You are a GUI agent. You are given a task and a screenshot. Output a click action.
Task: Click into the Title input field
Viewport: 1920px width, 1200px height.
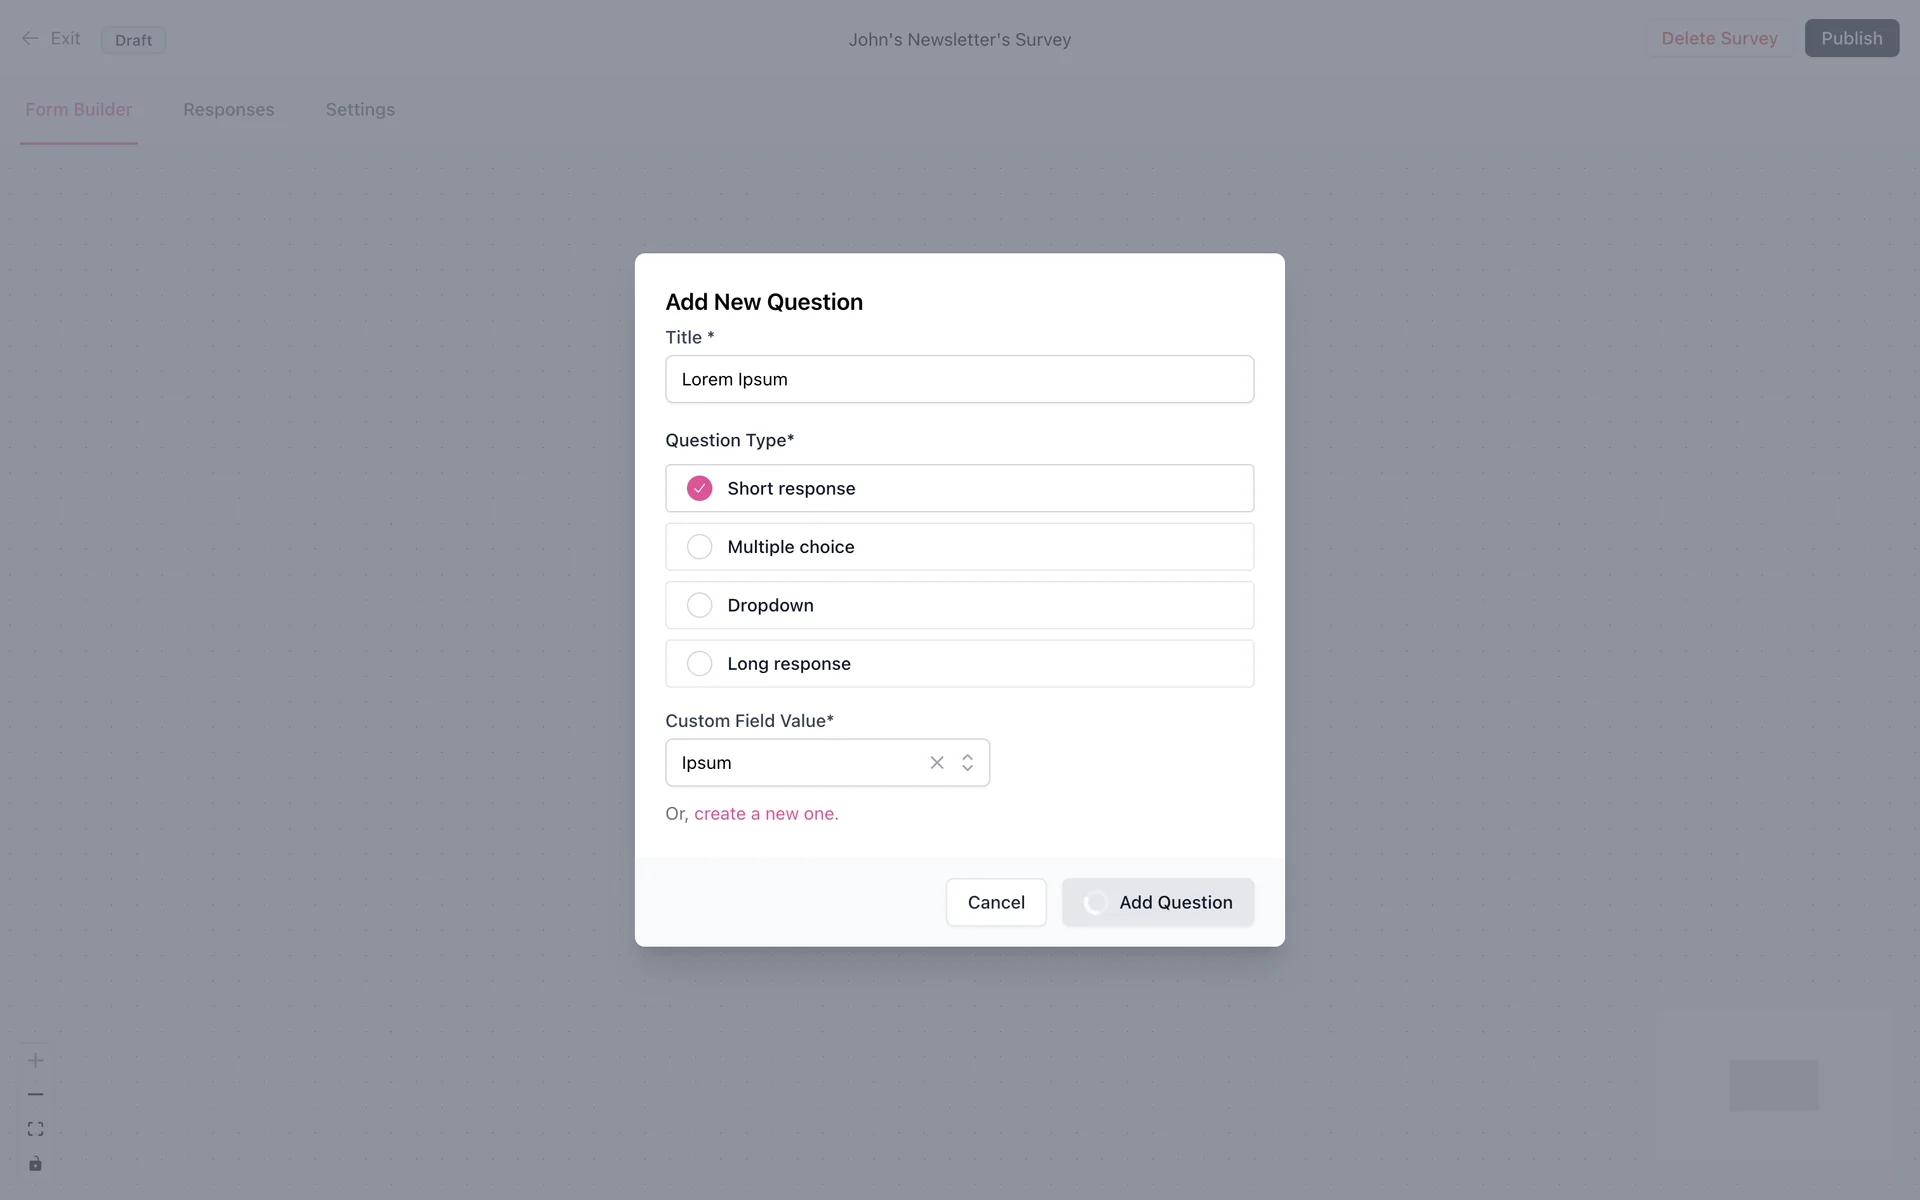click(959, 379)
